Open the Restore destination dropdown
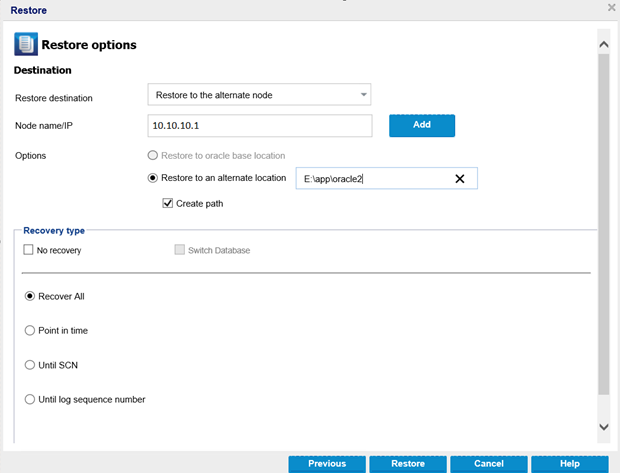The height and width of the screenshot is (473, 620). 259,95
